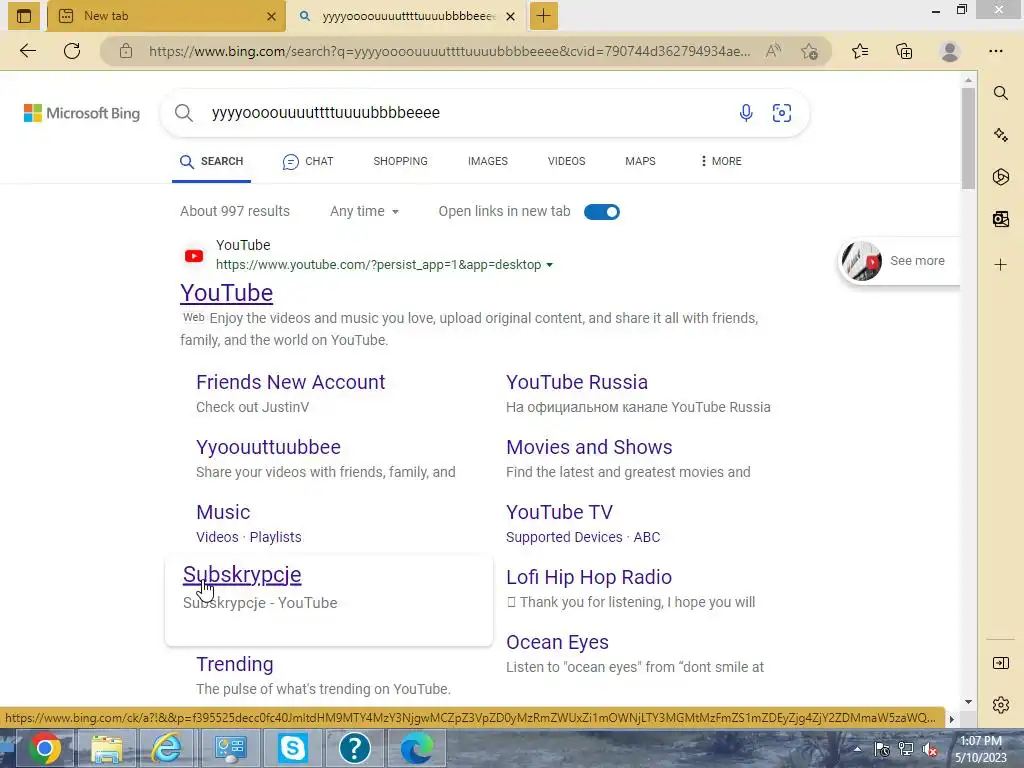The width and height of the screenshot is (1024, 768).
Task: Open the Playlists sublink under Music
Action: [276, 537]
